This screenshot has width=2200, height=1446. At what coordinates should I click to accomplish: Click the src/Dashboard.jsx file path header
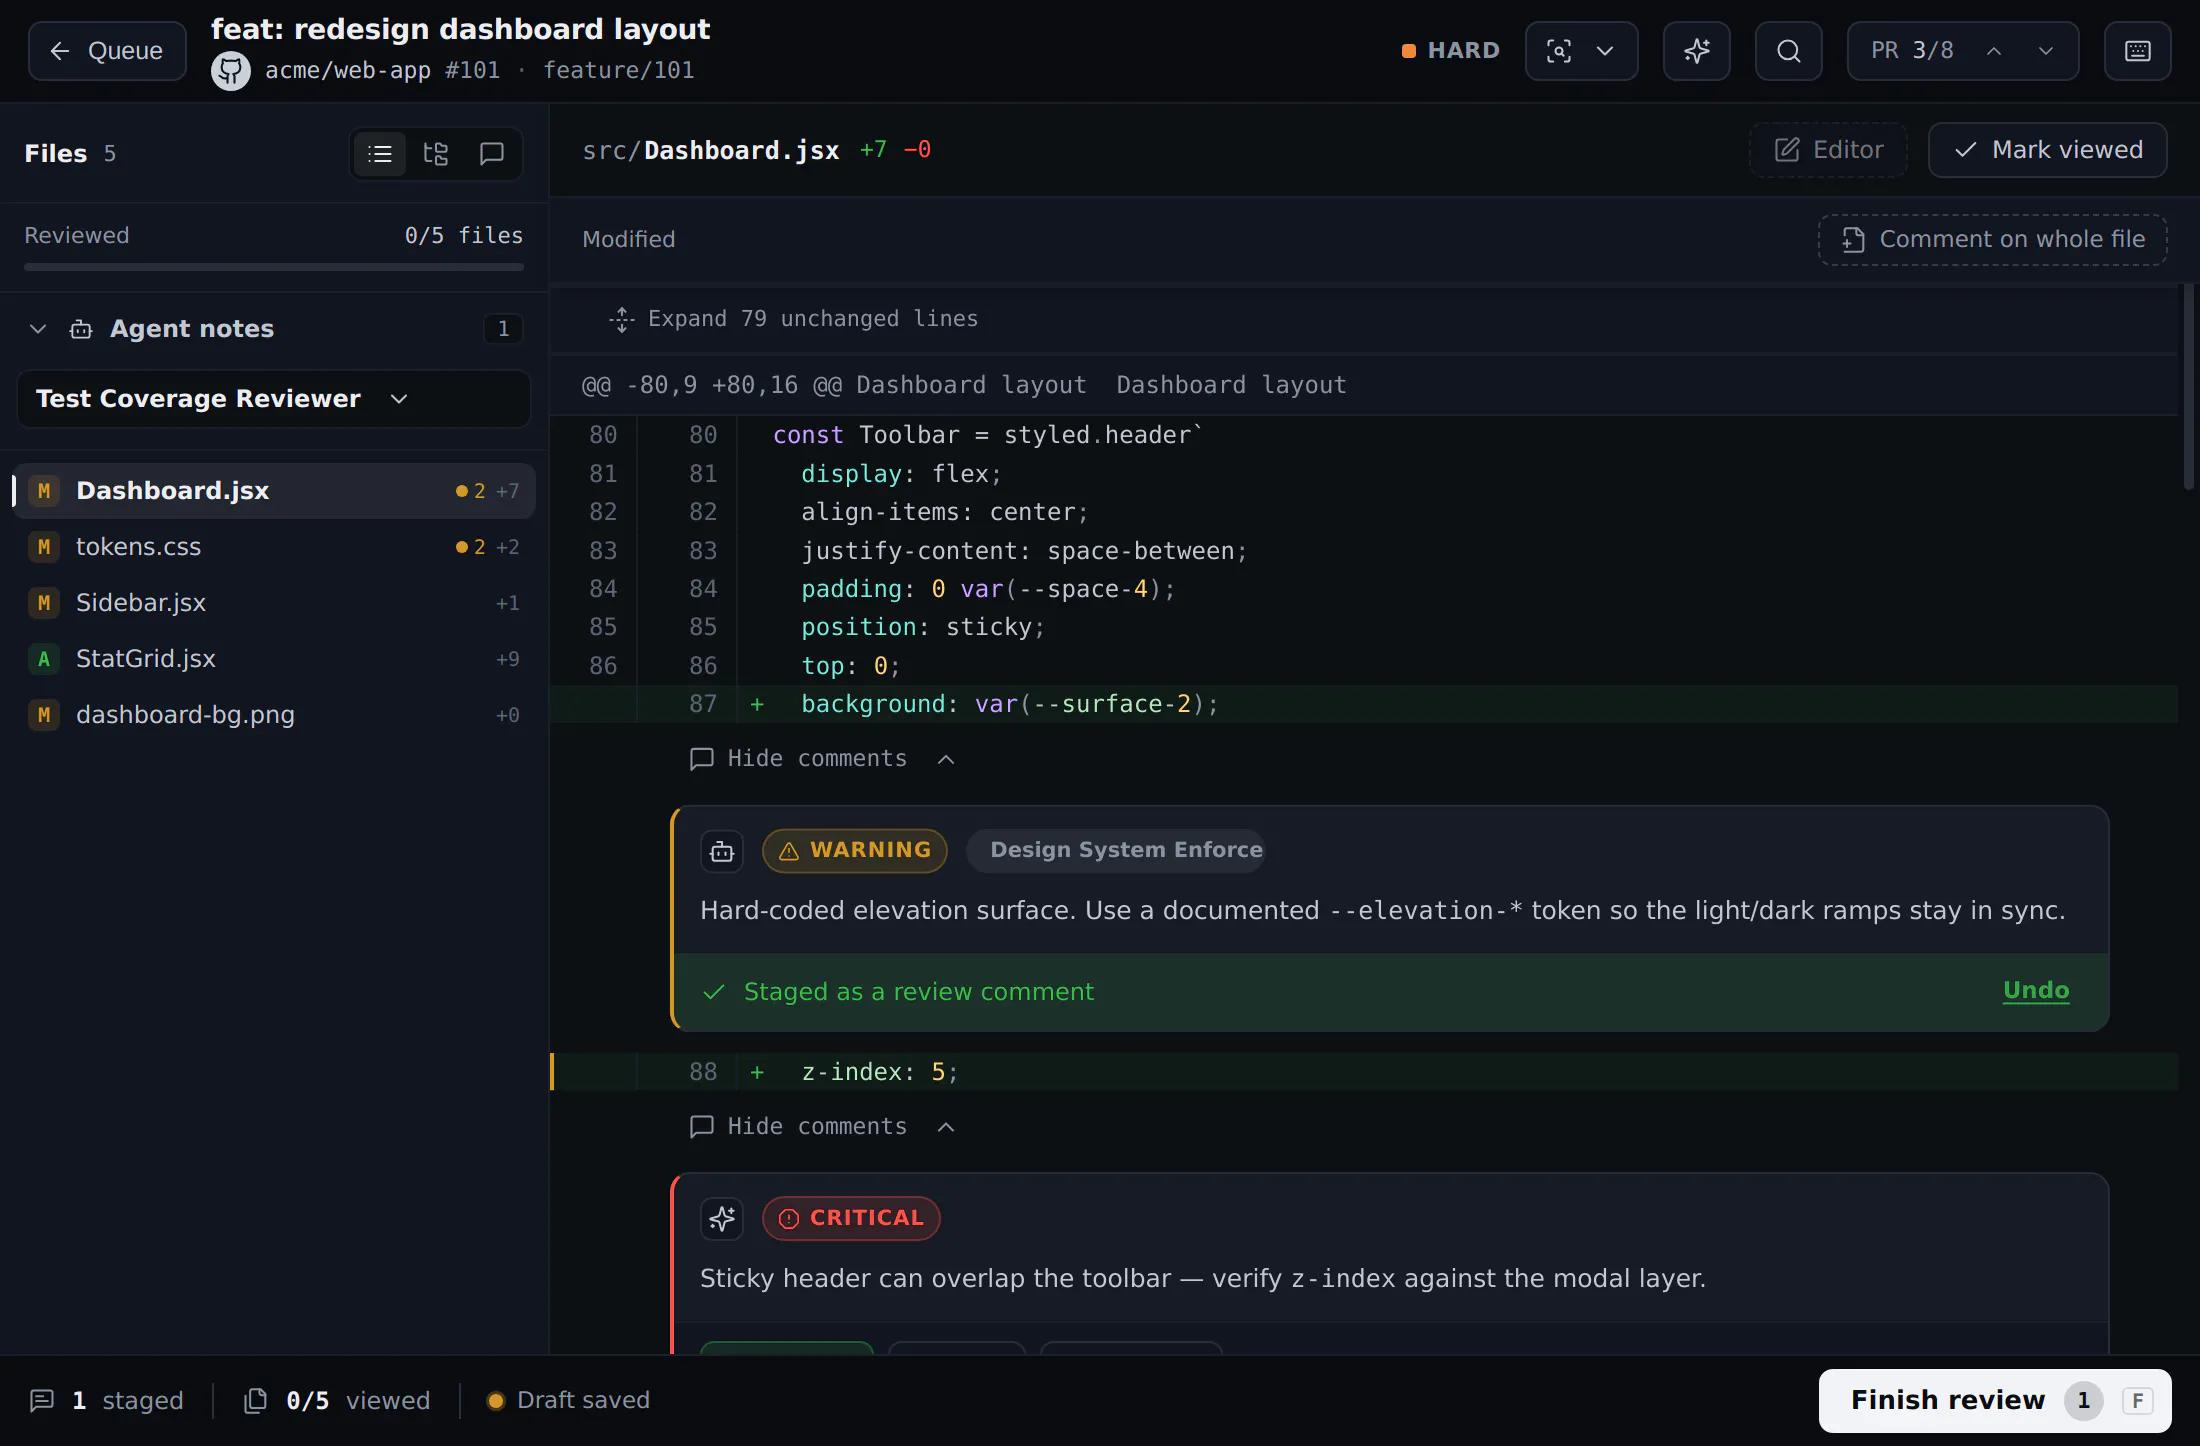coord(711,151)
